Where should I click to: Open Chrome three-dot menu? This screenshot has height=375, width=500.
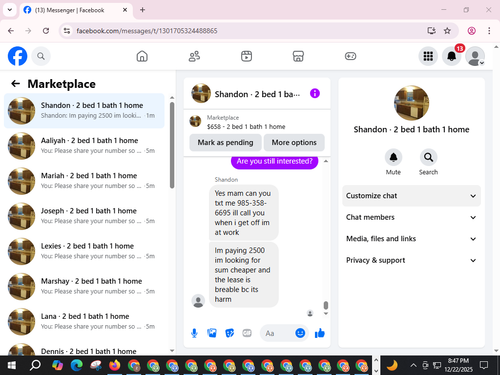(x=489, y=31)
